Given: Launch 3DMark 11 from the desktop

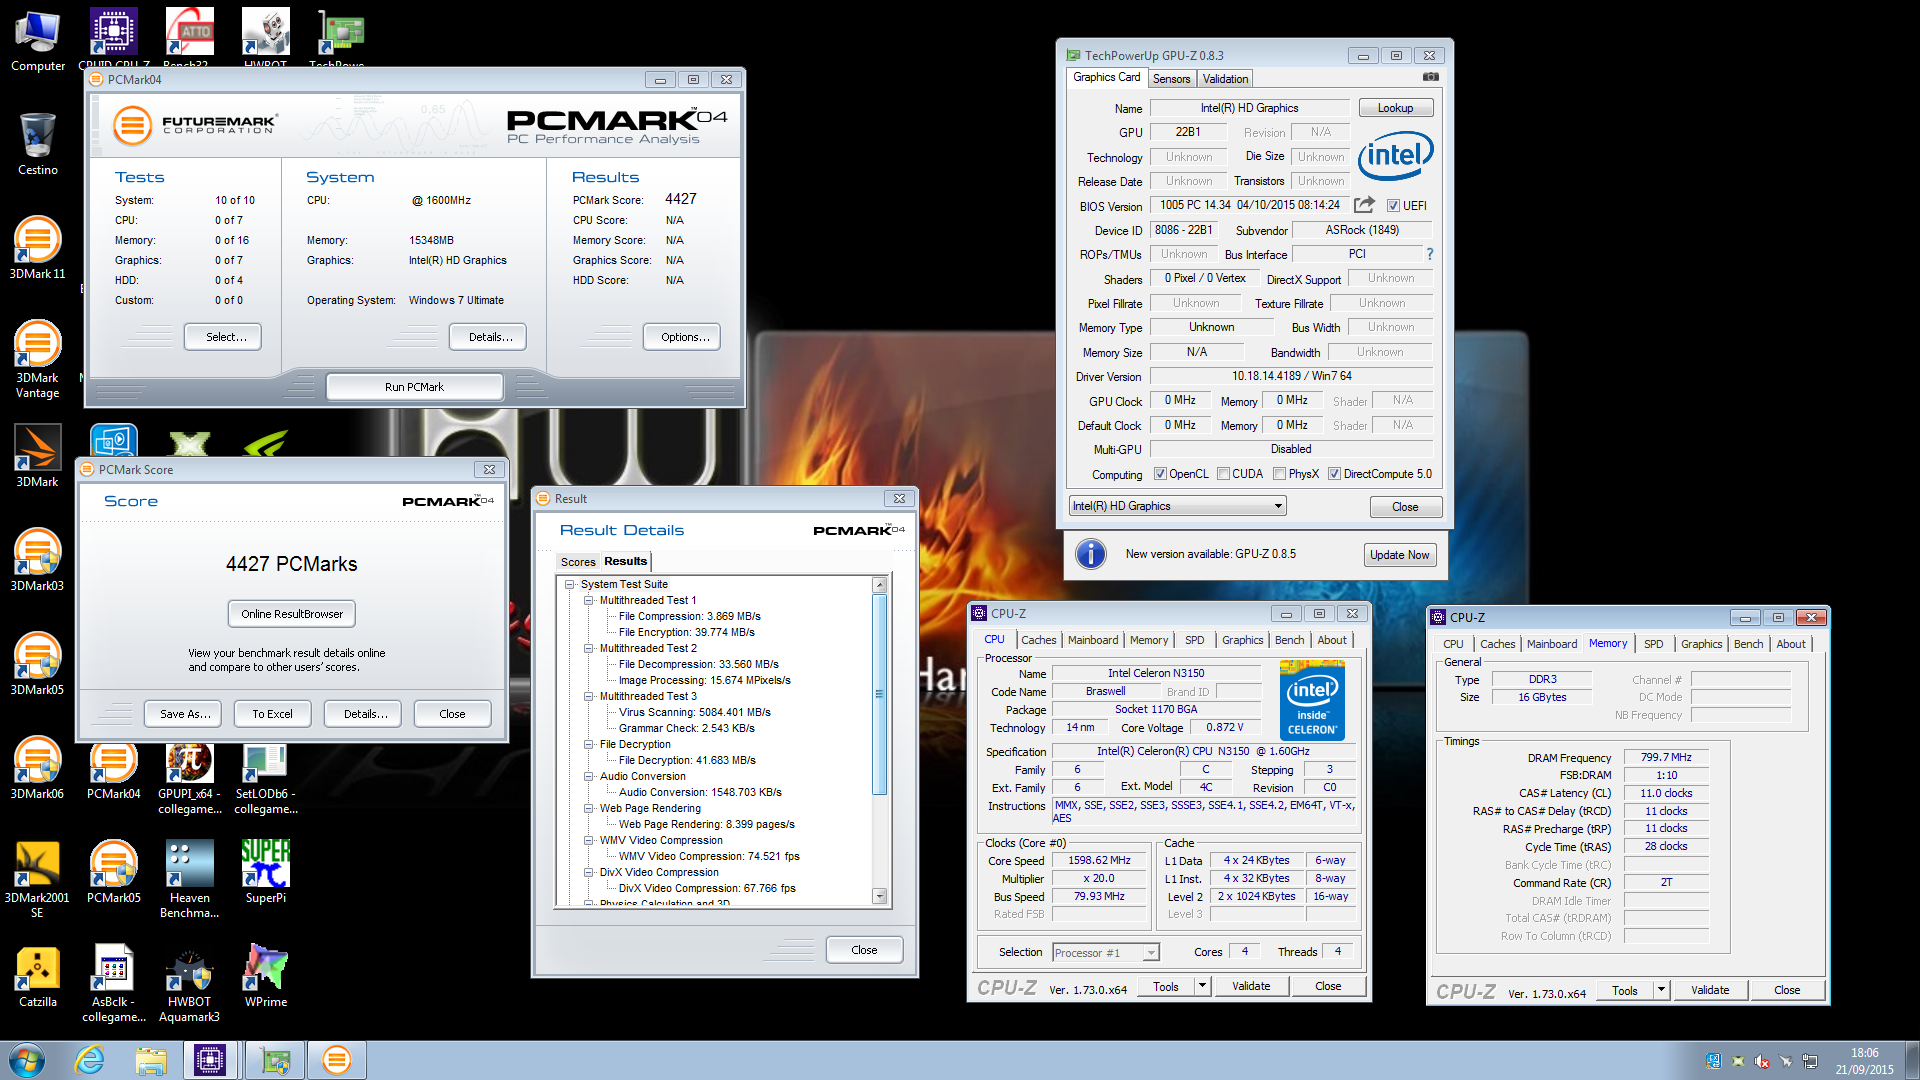Looking at the screenshot, I should (x=38, y=248).
